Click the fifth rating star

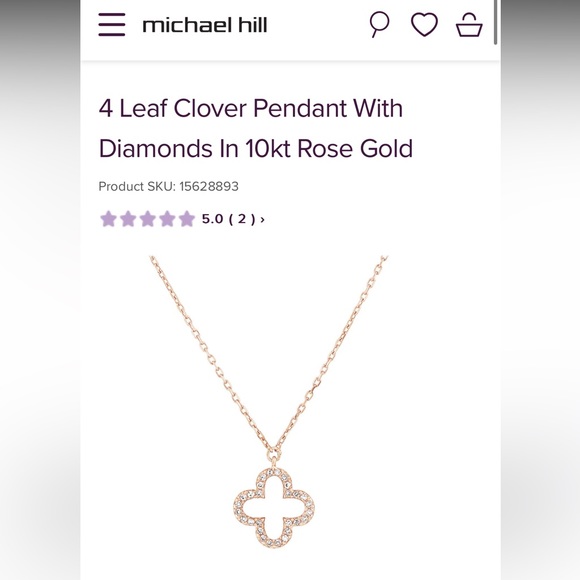(x=187, y=219)
